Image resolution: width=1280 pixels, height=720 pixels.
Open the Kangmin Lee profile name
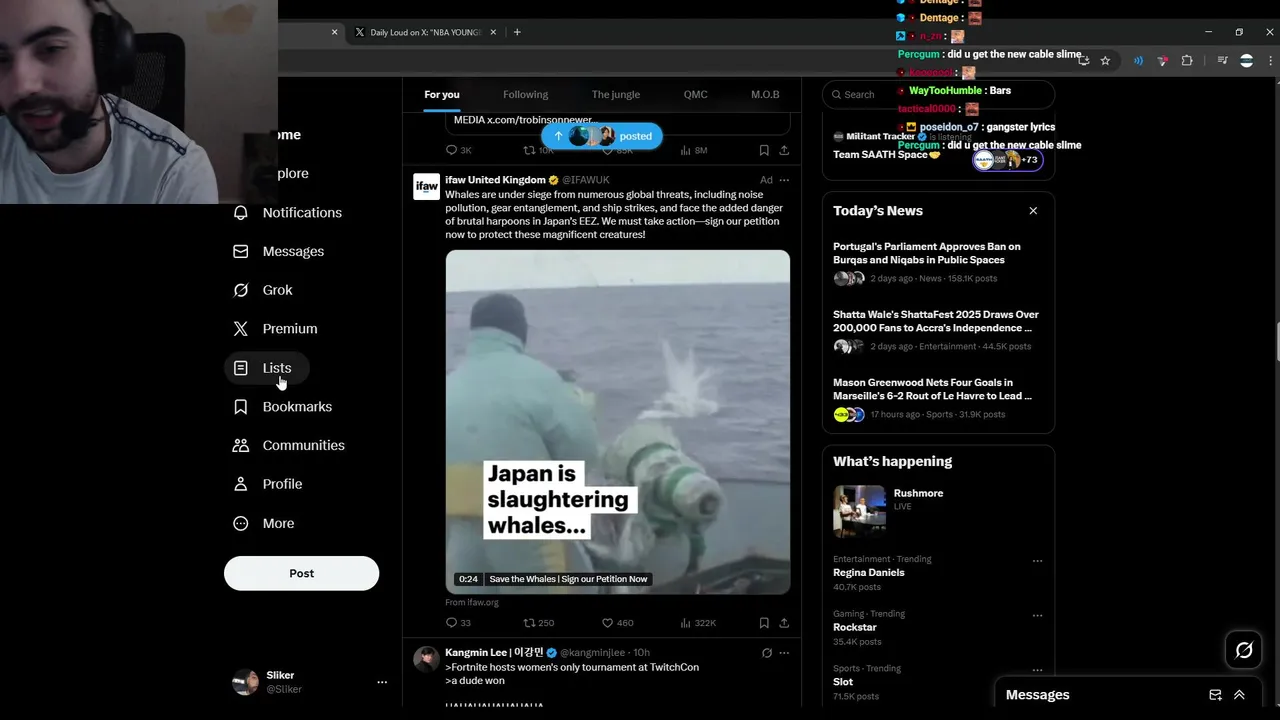(494, 653)
